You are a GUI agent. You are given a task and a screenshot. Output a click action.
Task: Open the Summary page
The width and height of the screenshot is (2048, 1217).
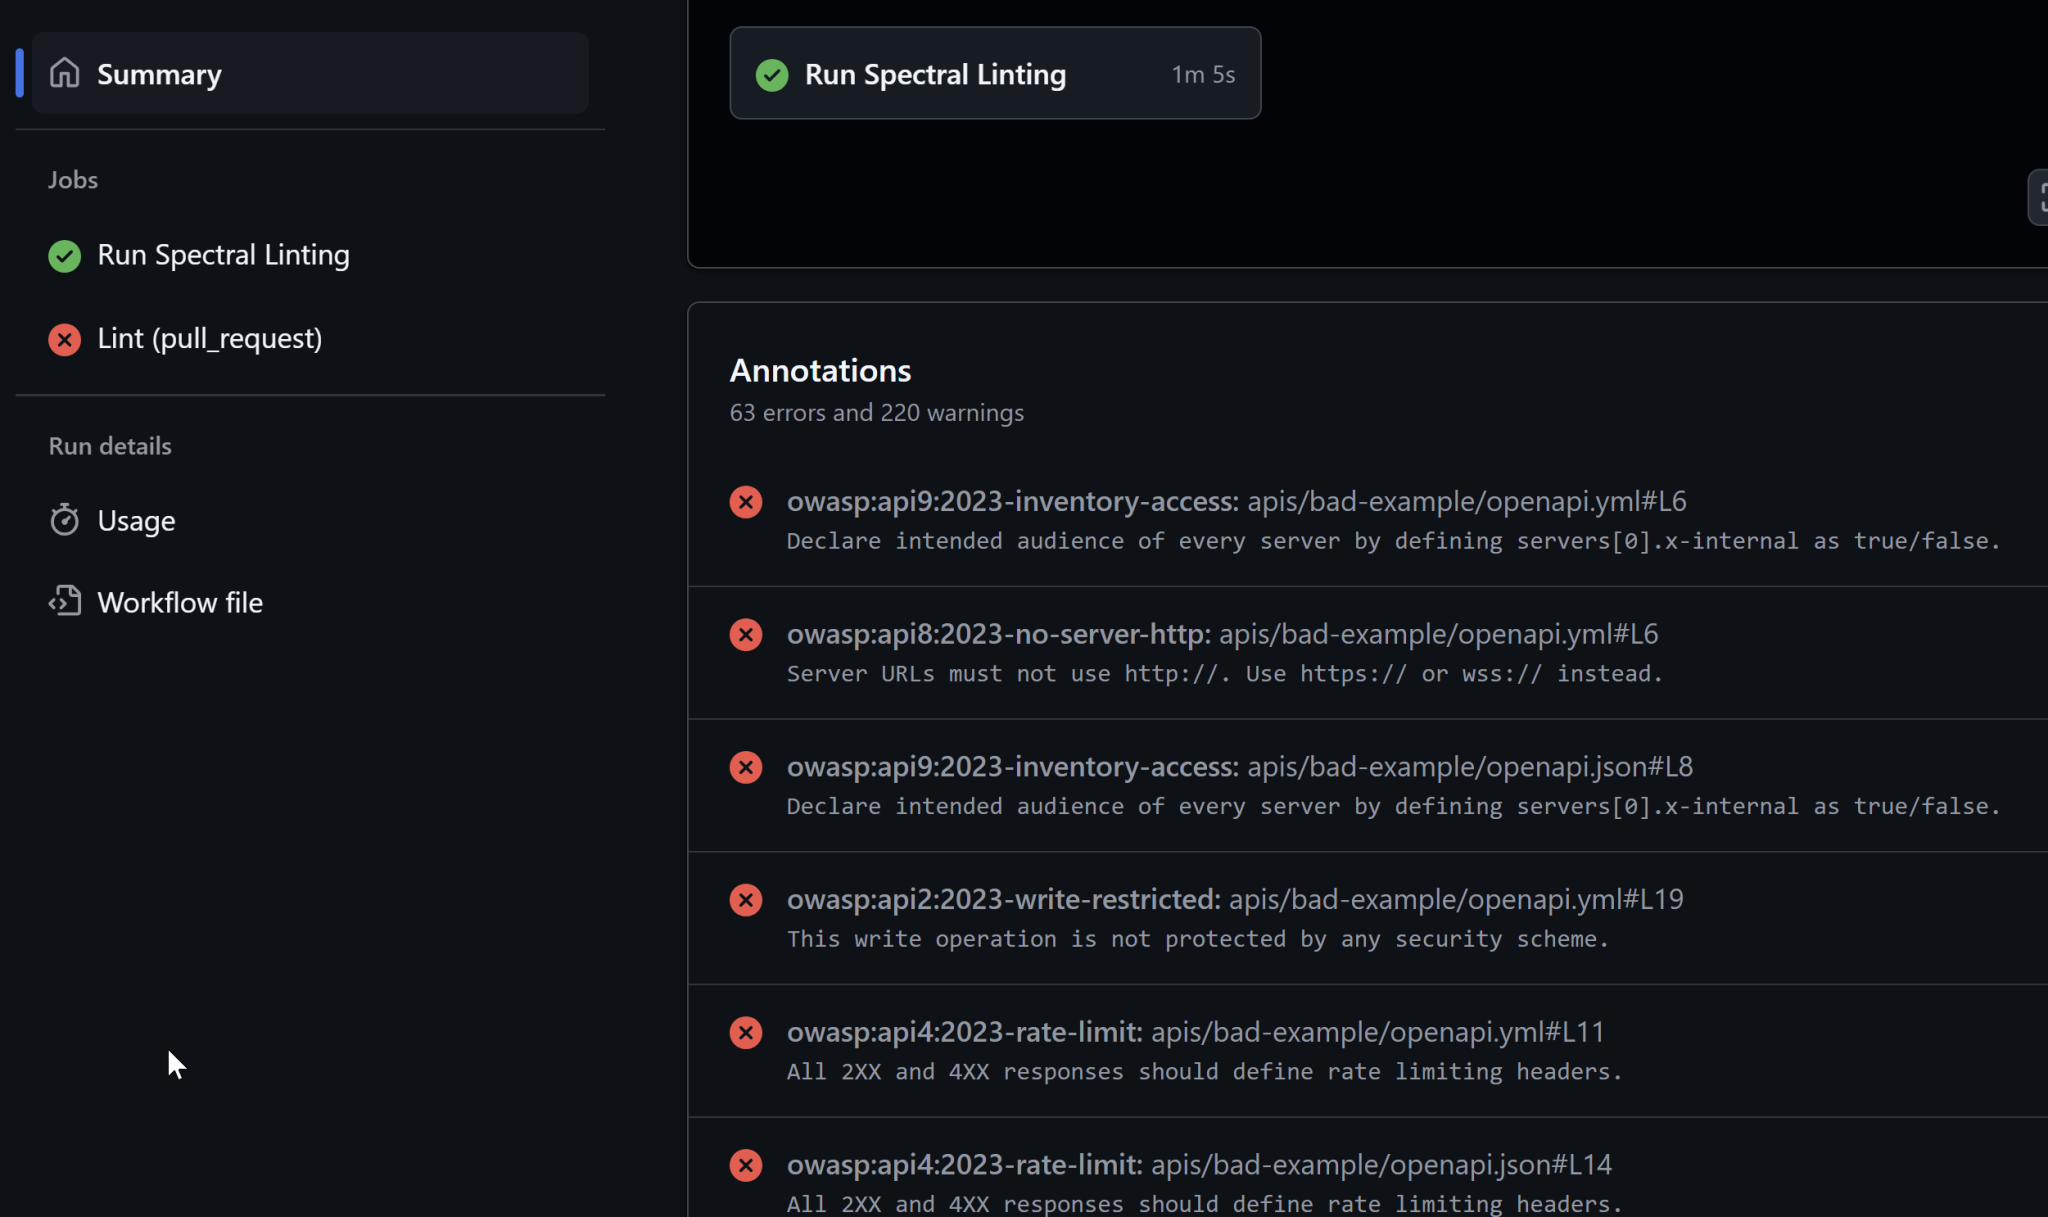click(158, 73)
